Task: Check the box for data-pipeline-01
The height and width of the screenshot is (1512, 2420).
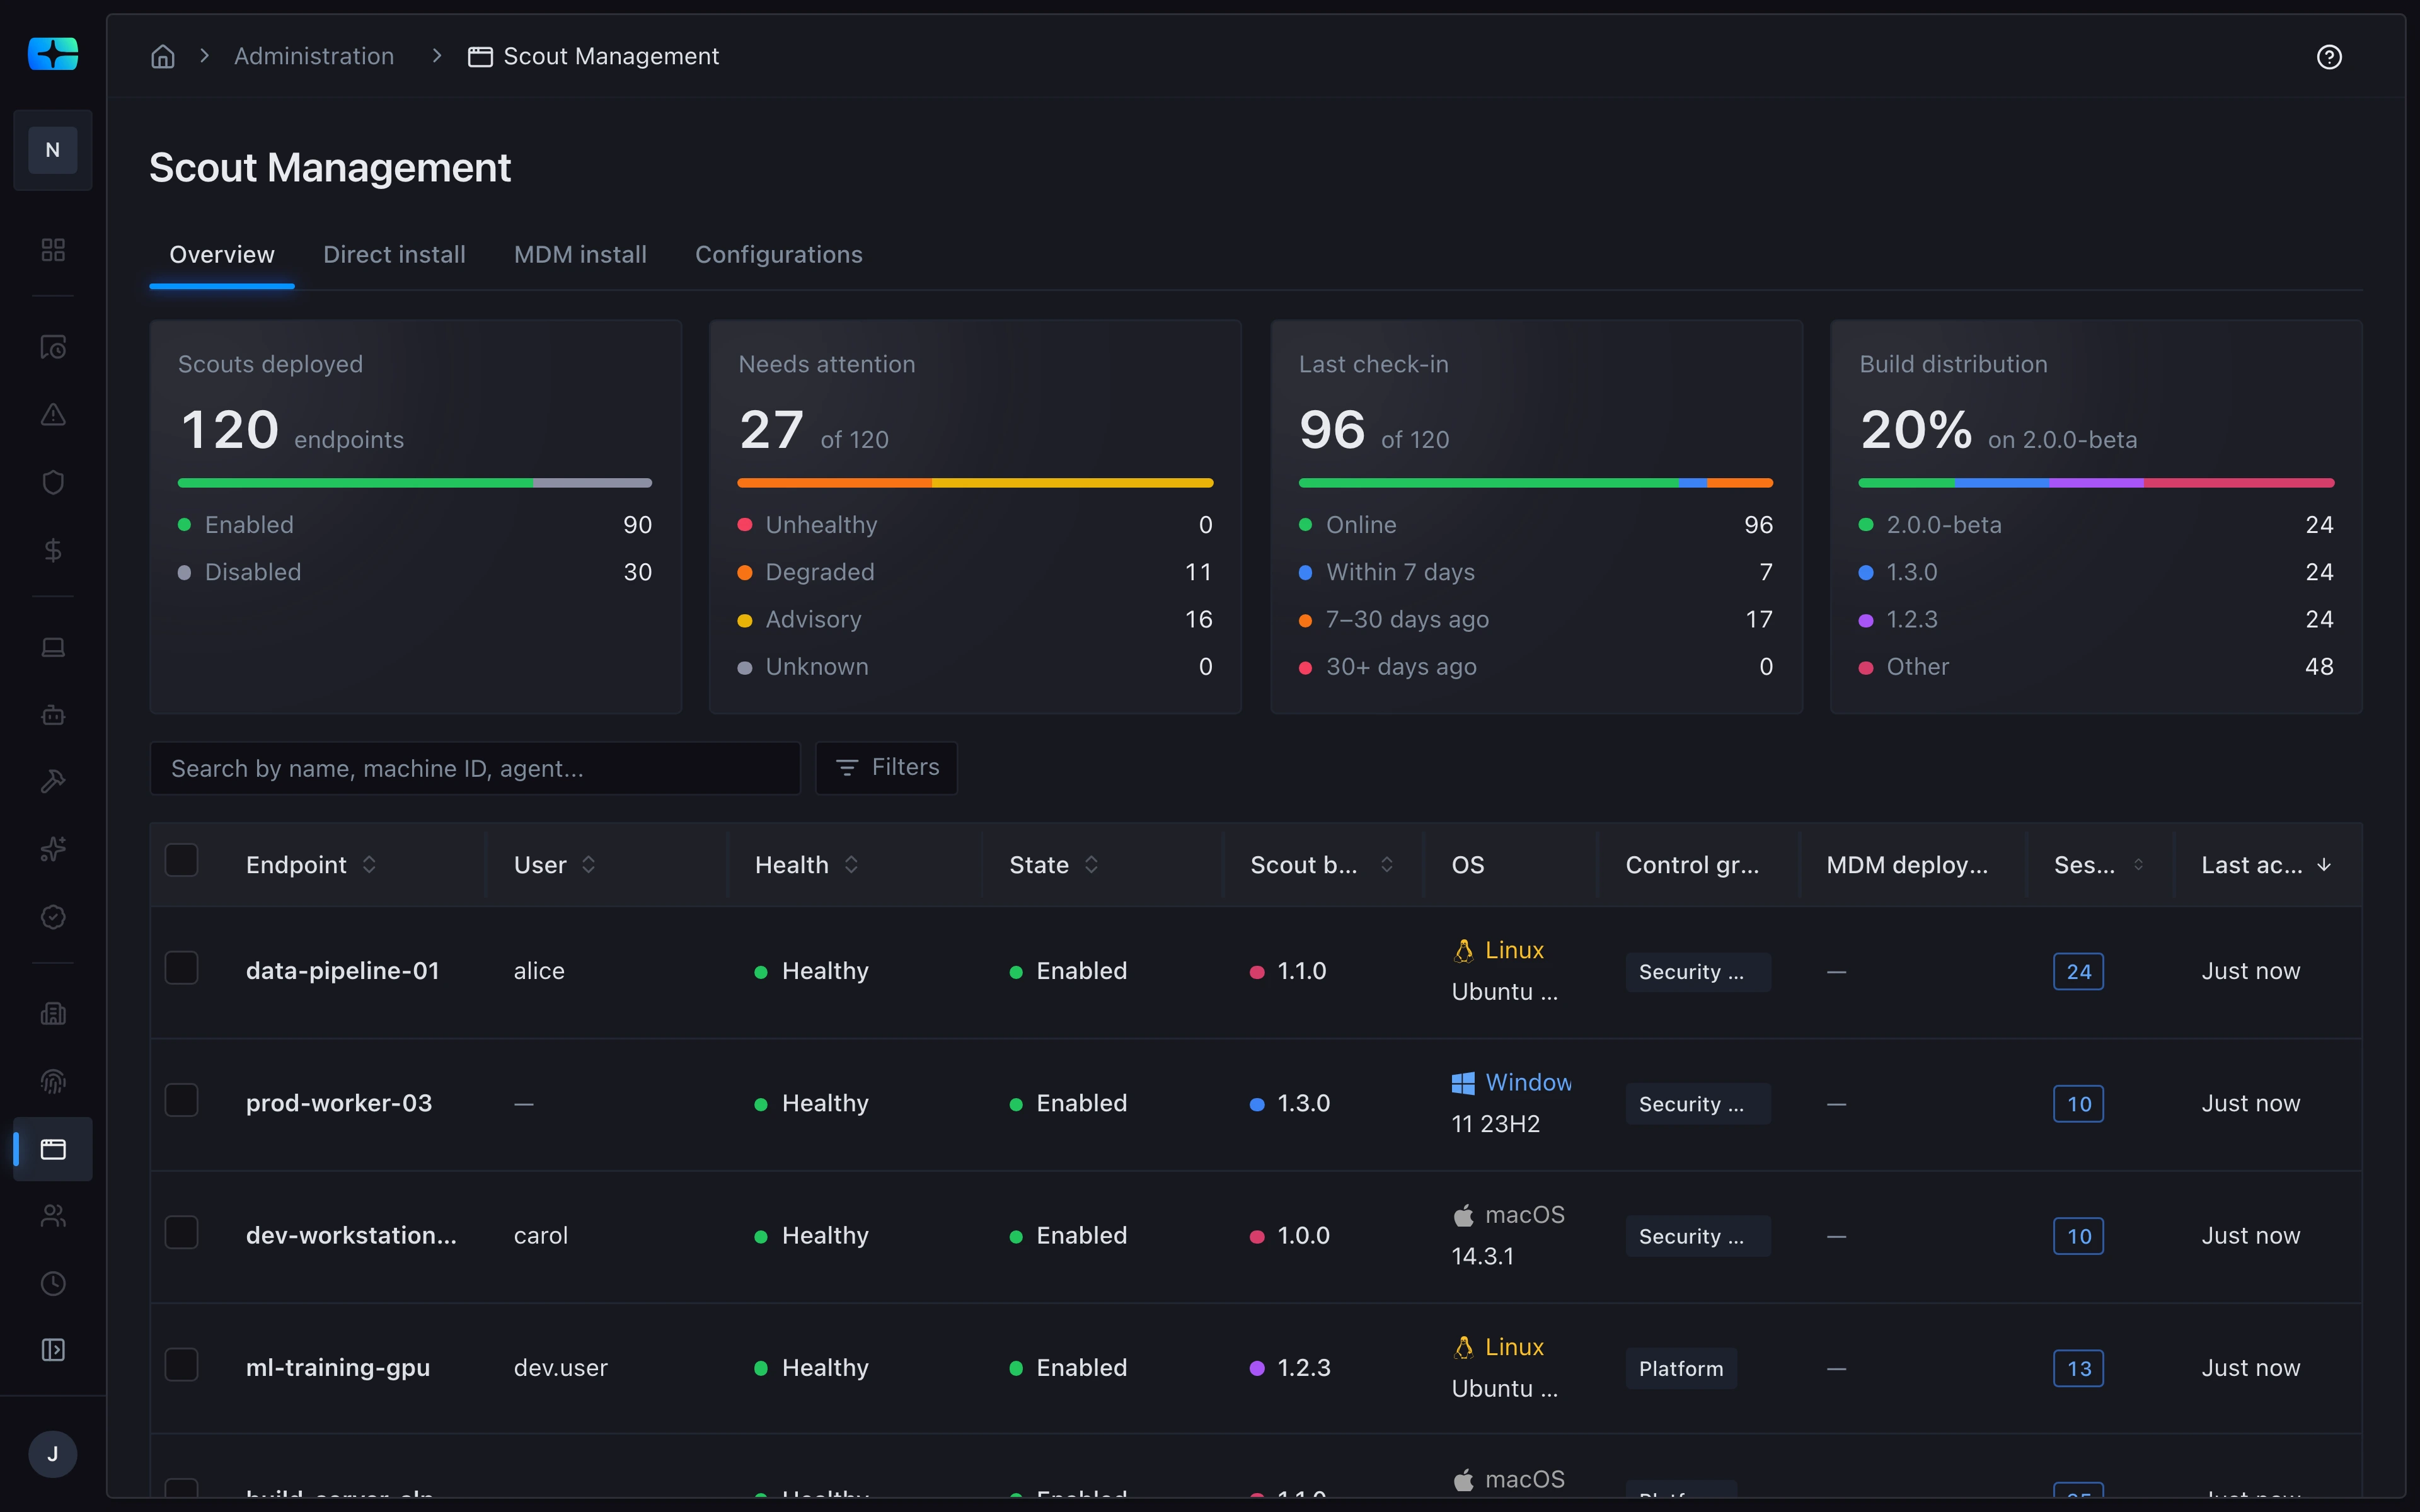Action: (x=181, y=968)
